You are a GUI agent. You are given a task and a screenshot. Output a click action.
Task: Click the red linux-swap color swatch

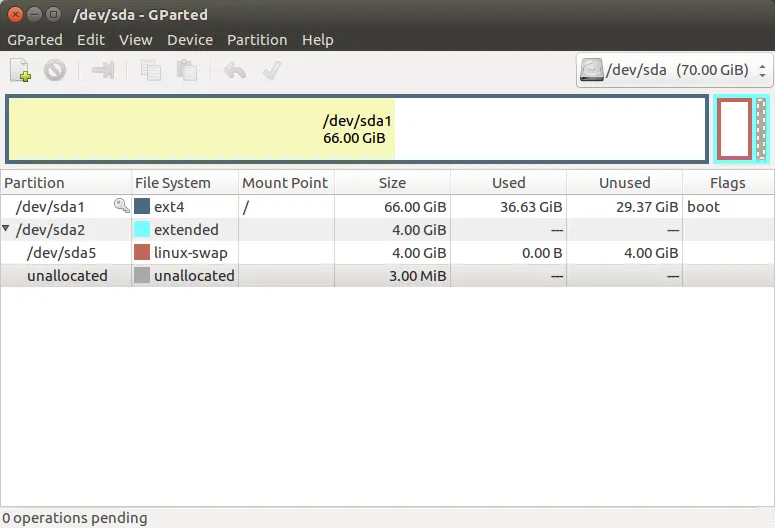pyautogui.click(x=142, y=252)
